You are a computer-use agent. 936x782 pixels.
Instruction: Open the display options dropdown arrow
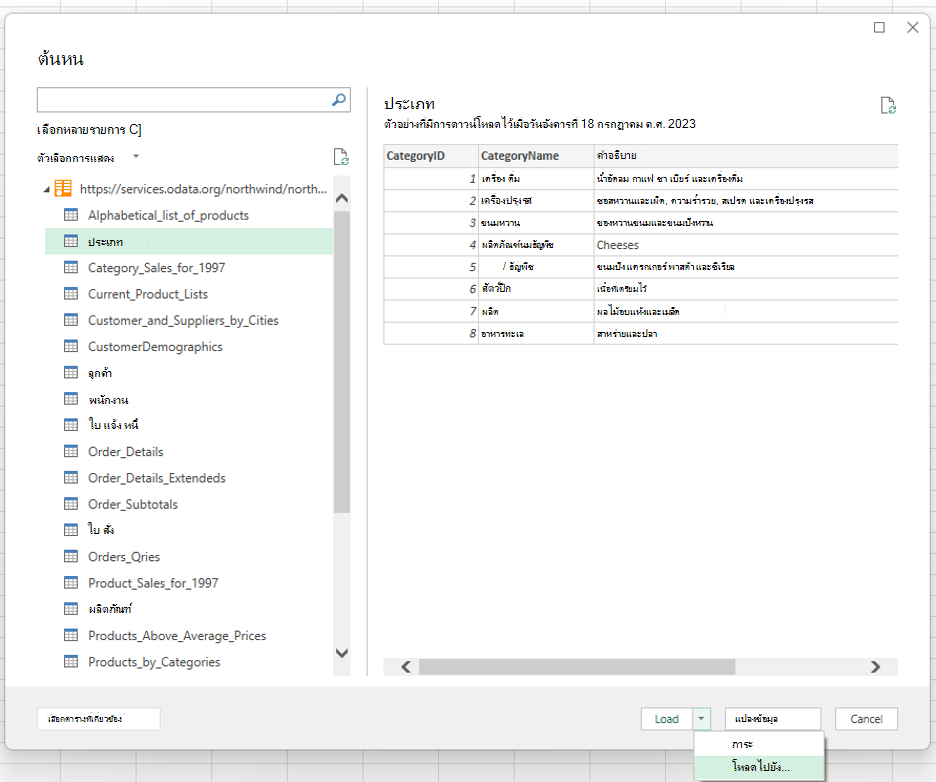[x=136, y=157]
